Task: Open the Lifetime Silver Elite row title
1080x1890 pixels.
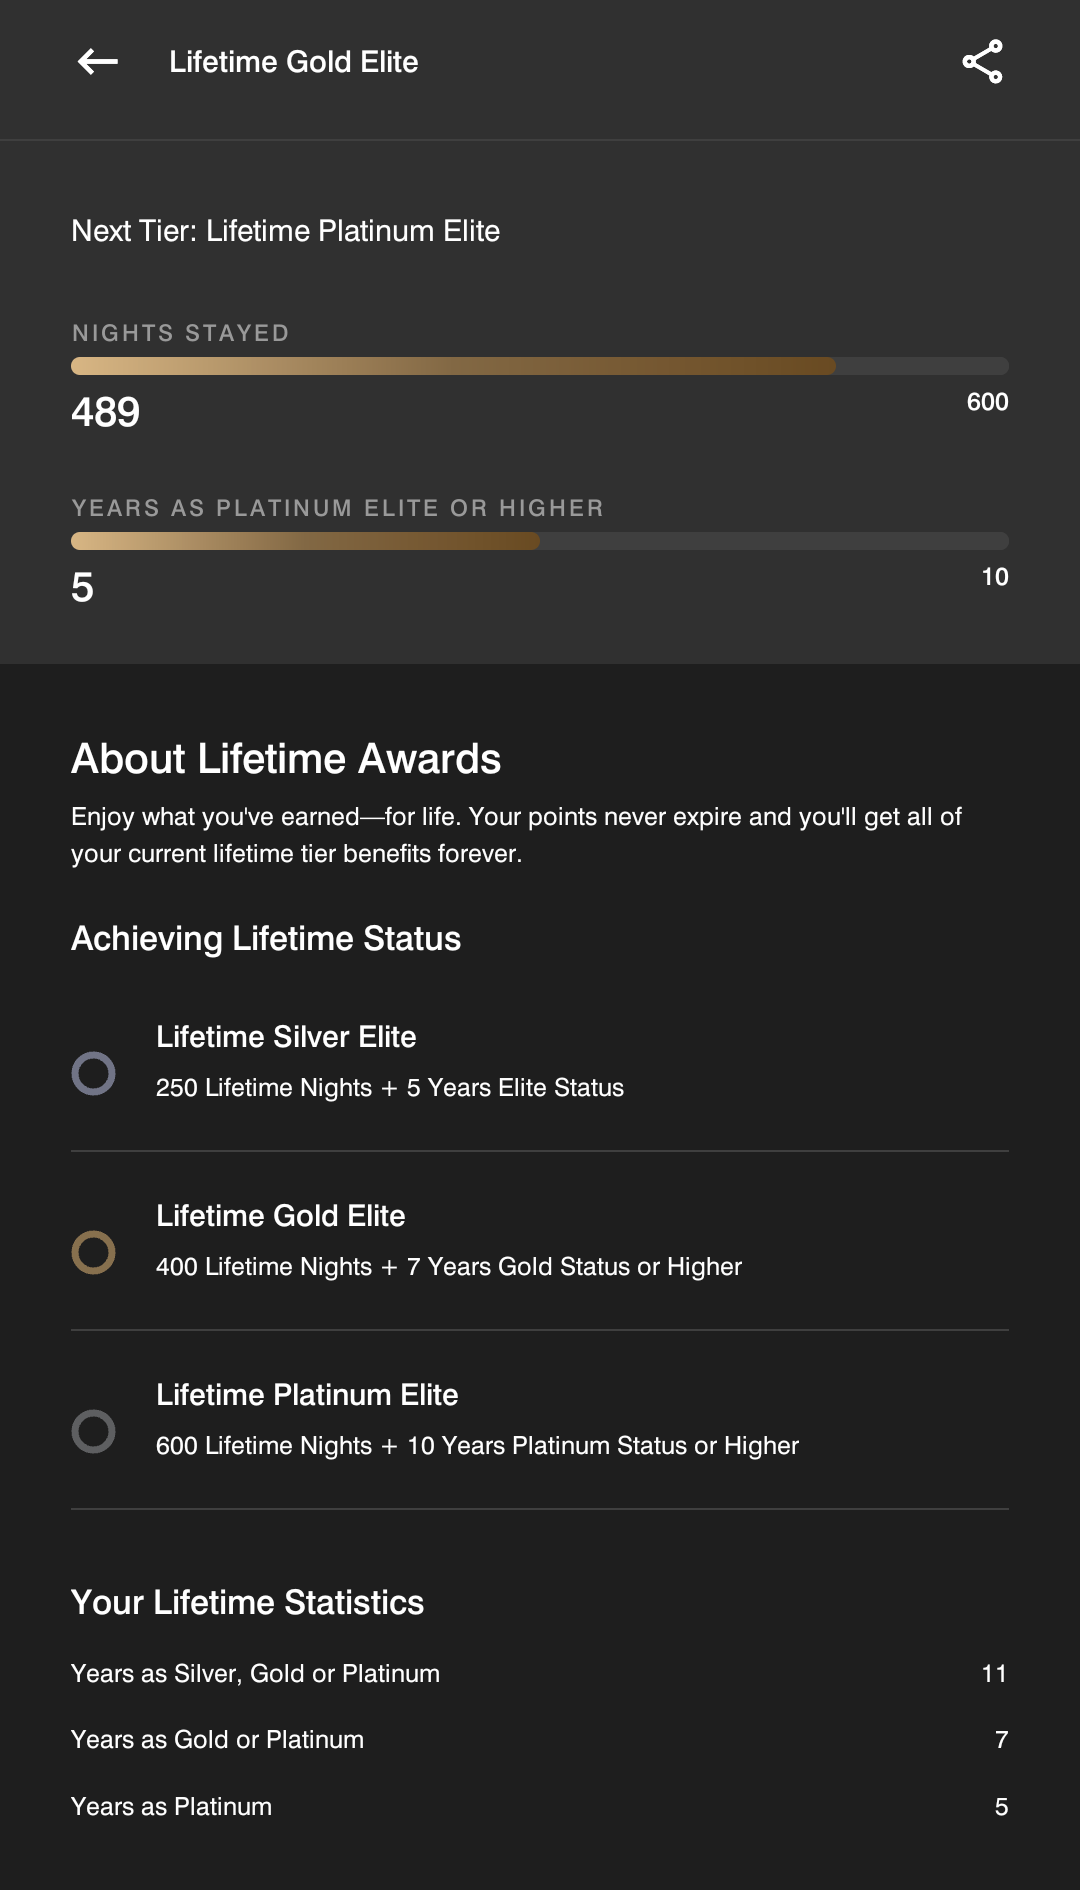Action: pyautogui.click(x=286, y=1037)
